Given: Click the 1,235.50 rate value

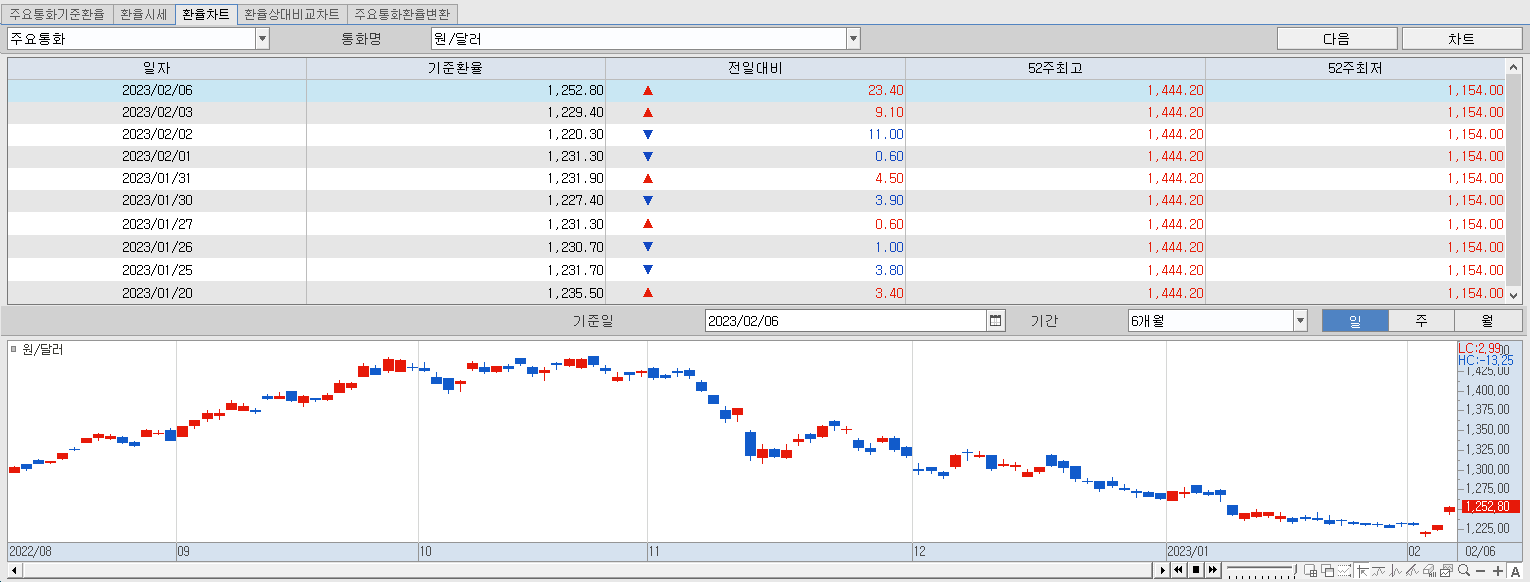Looking at the screenshot, I should pos(575,293).
